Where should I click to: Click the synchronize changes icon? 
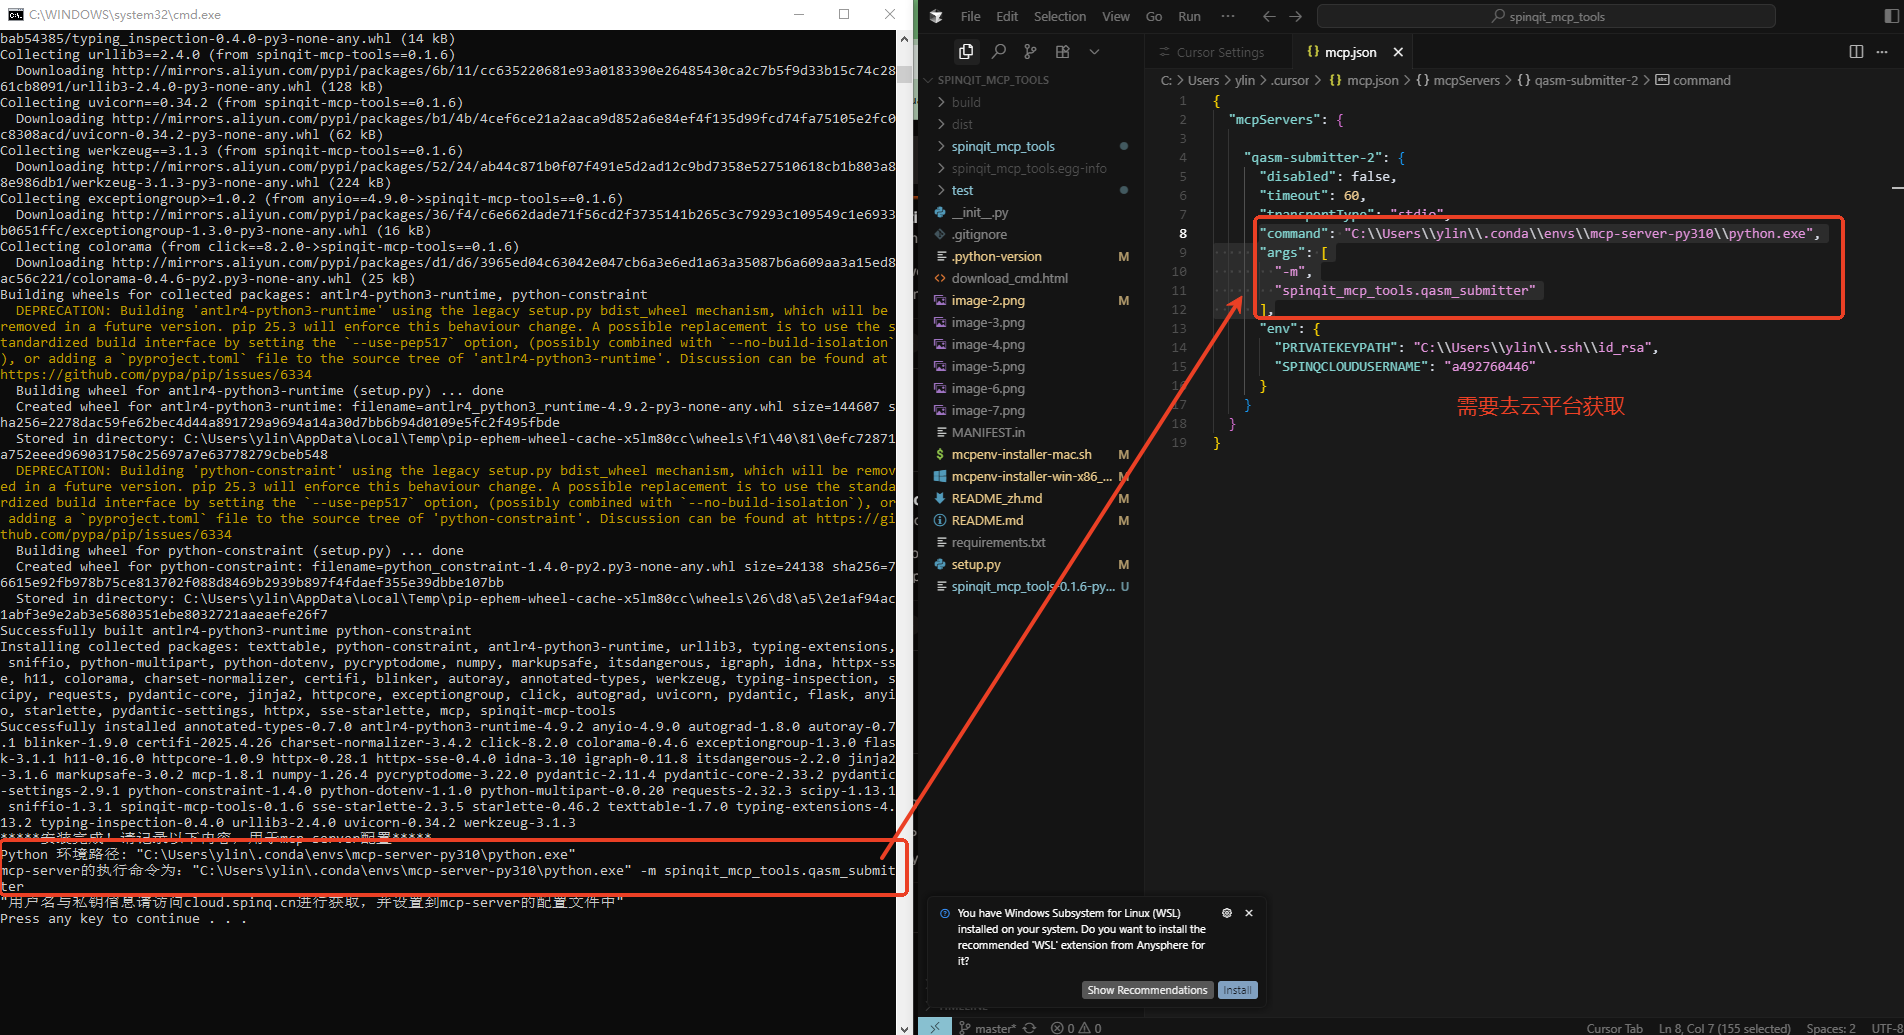1029,1028
